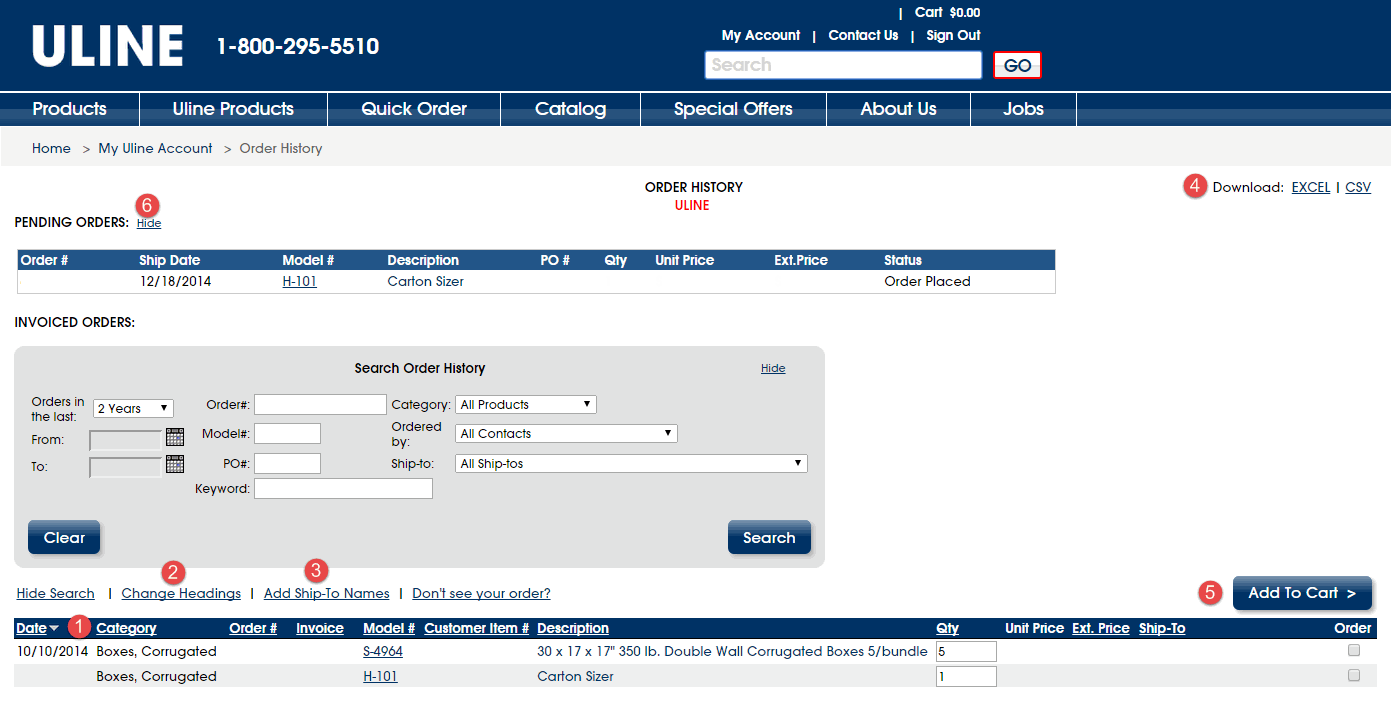Open the From date calendar picker
The height and width of the screenshot is (710, 1391).
coord(174,437)
